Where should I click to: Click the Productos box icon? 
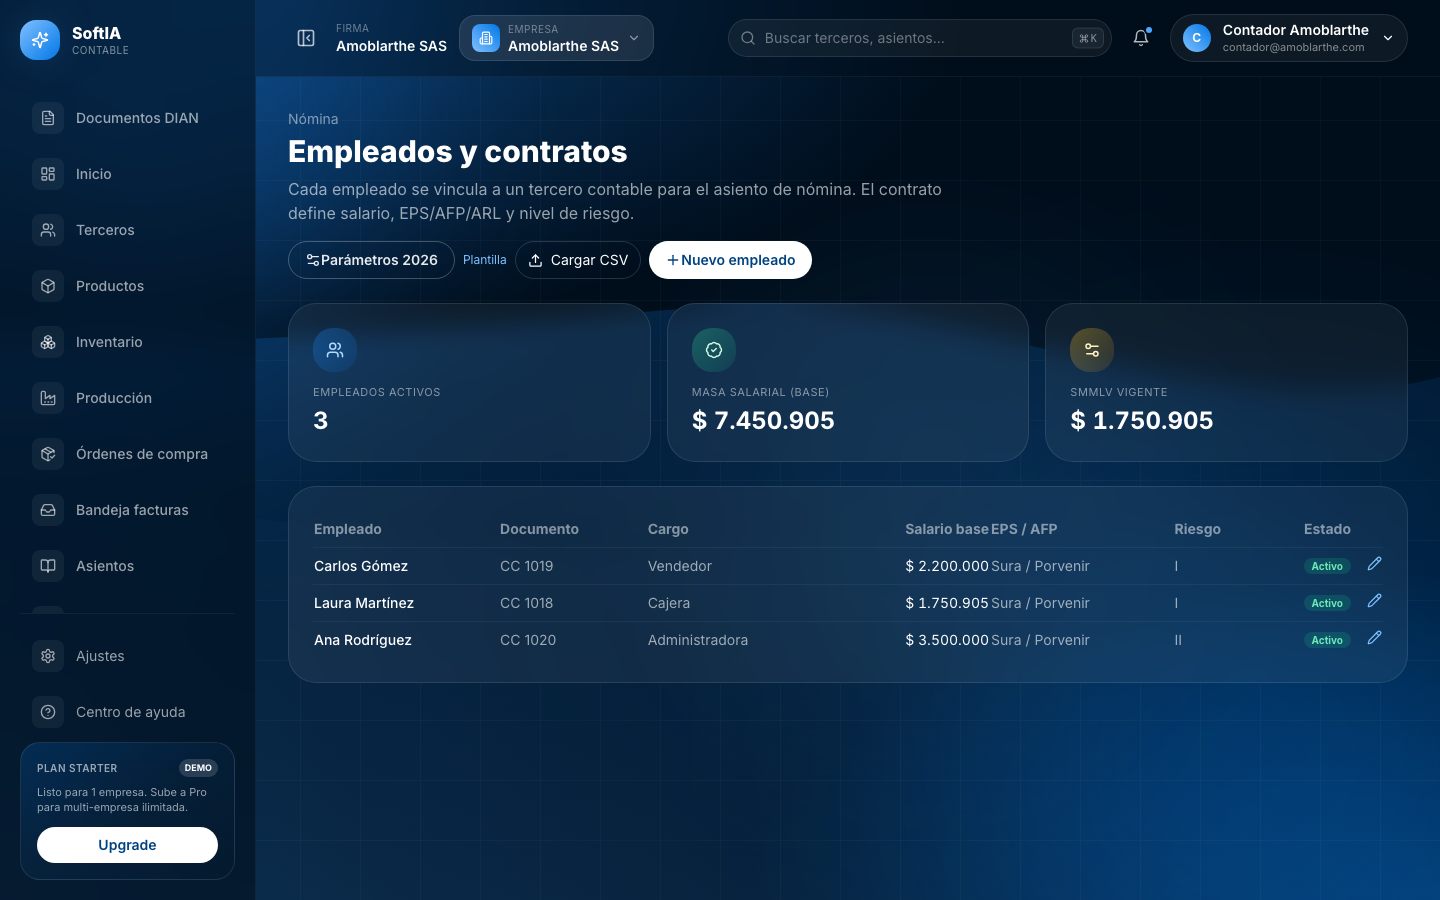tap(48, 286)
